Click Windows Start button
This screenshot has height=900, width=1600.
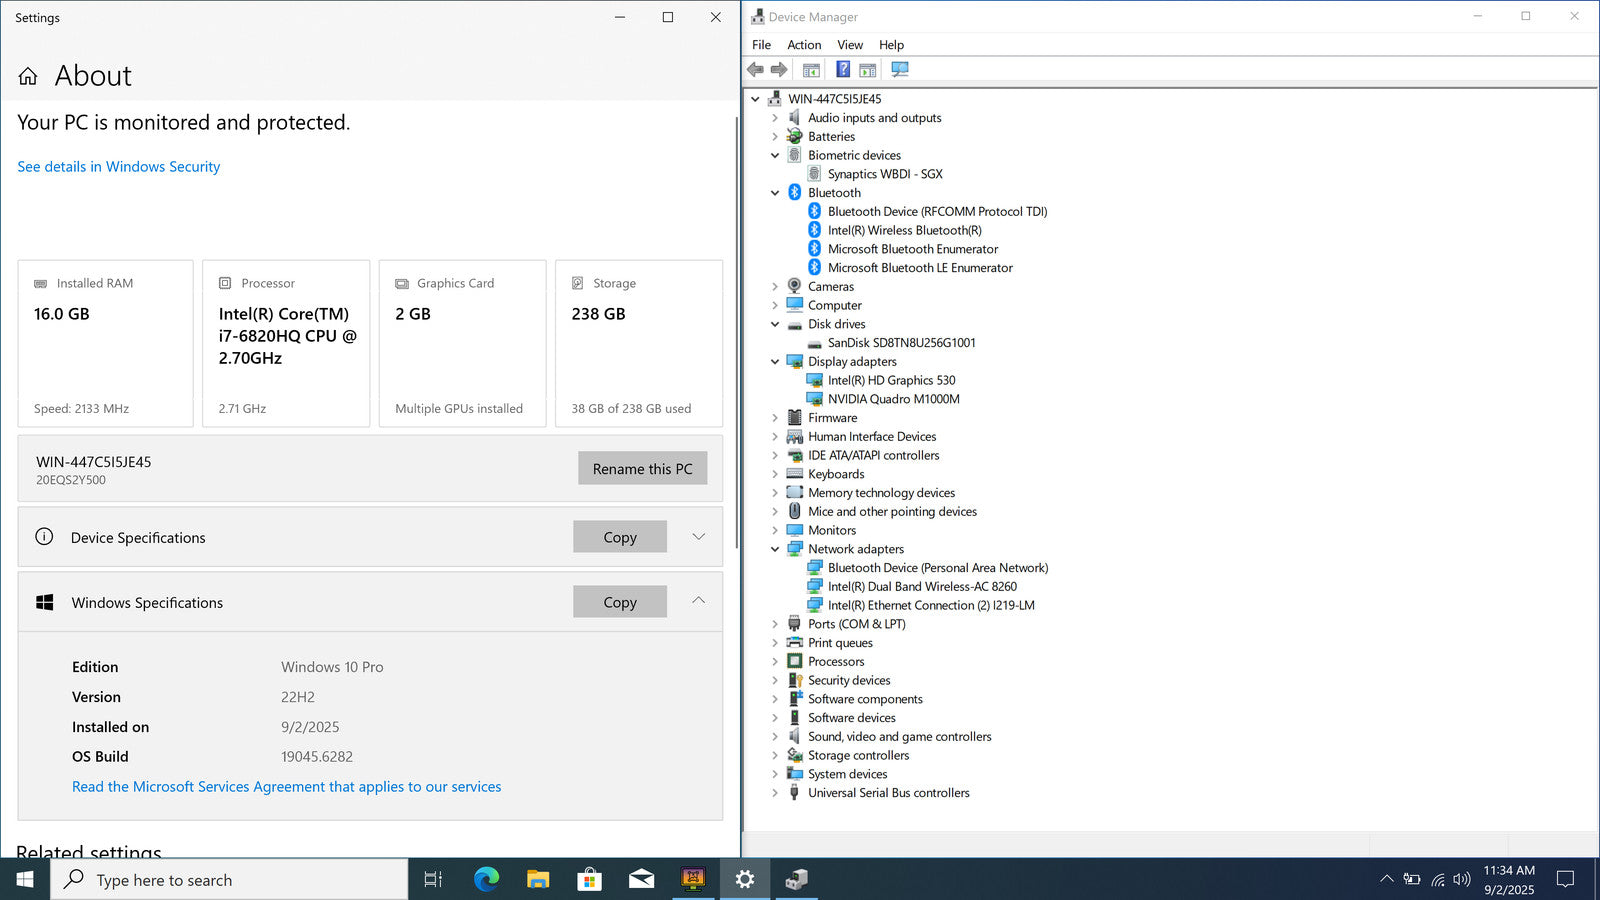click(25, 879)
